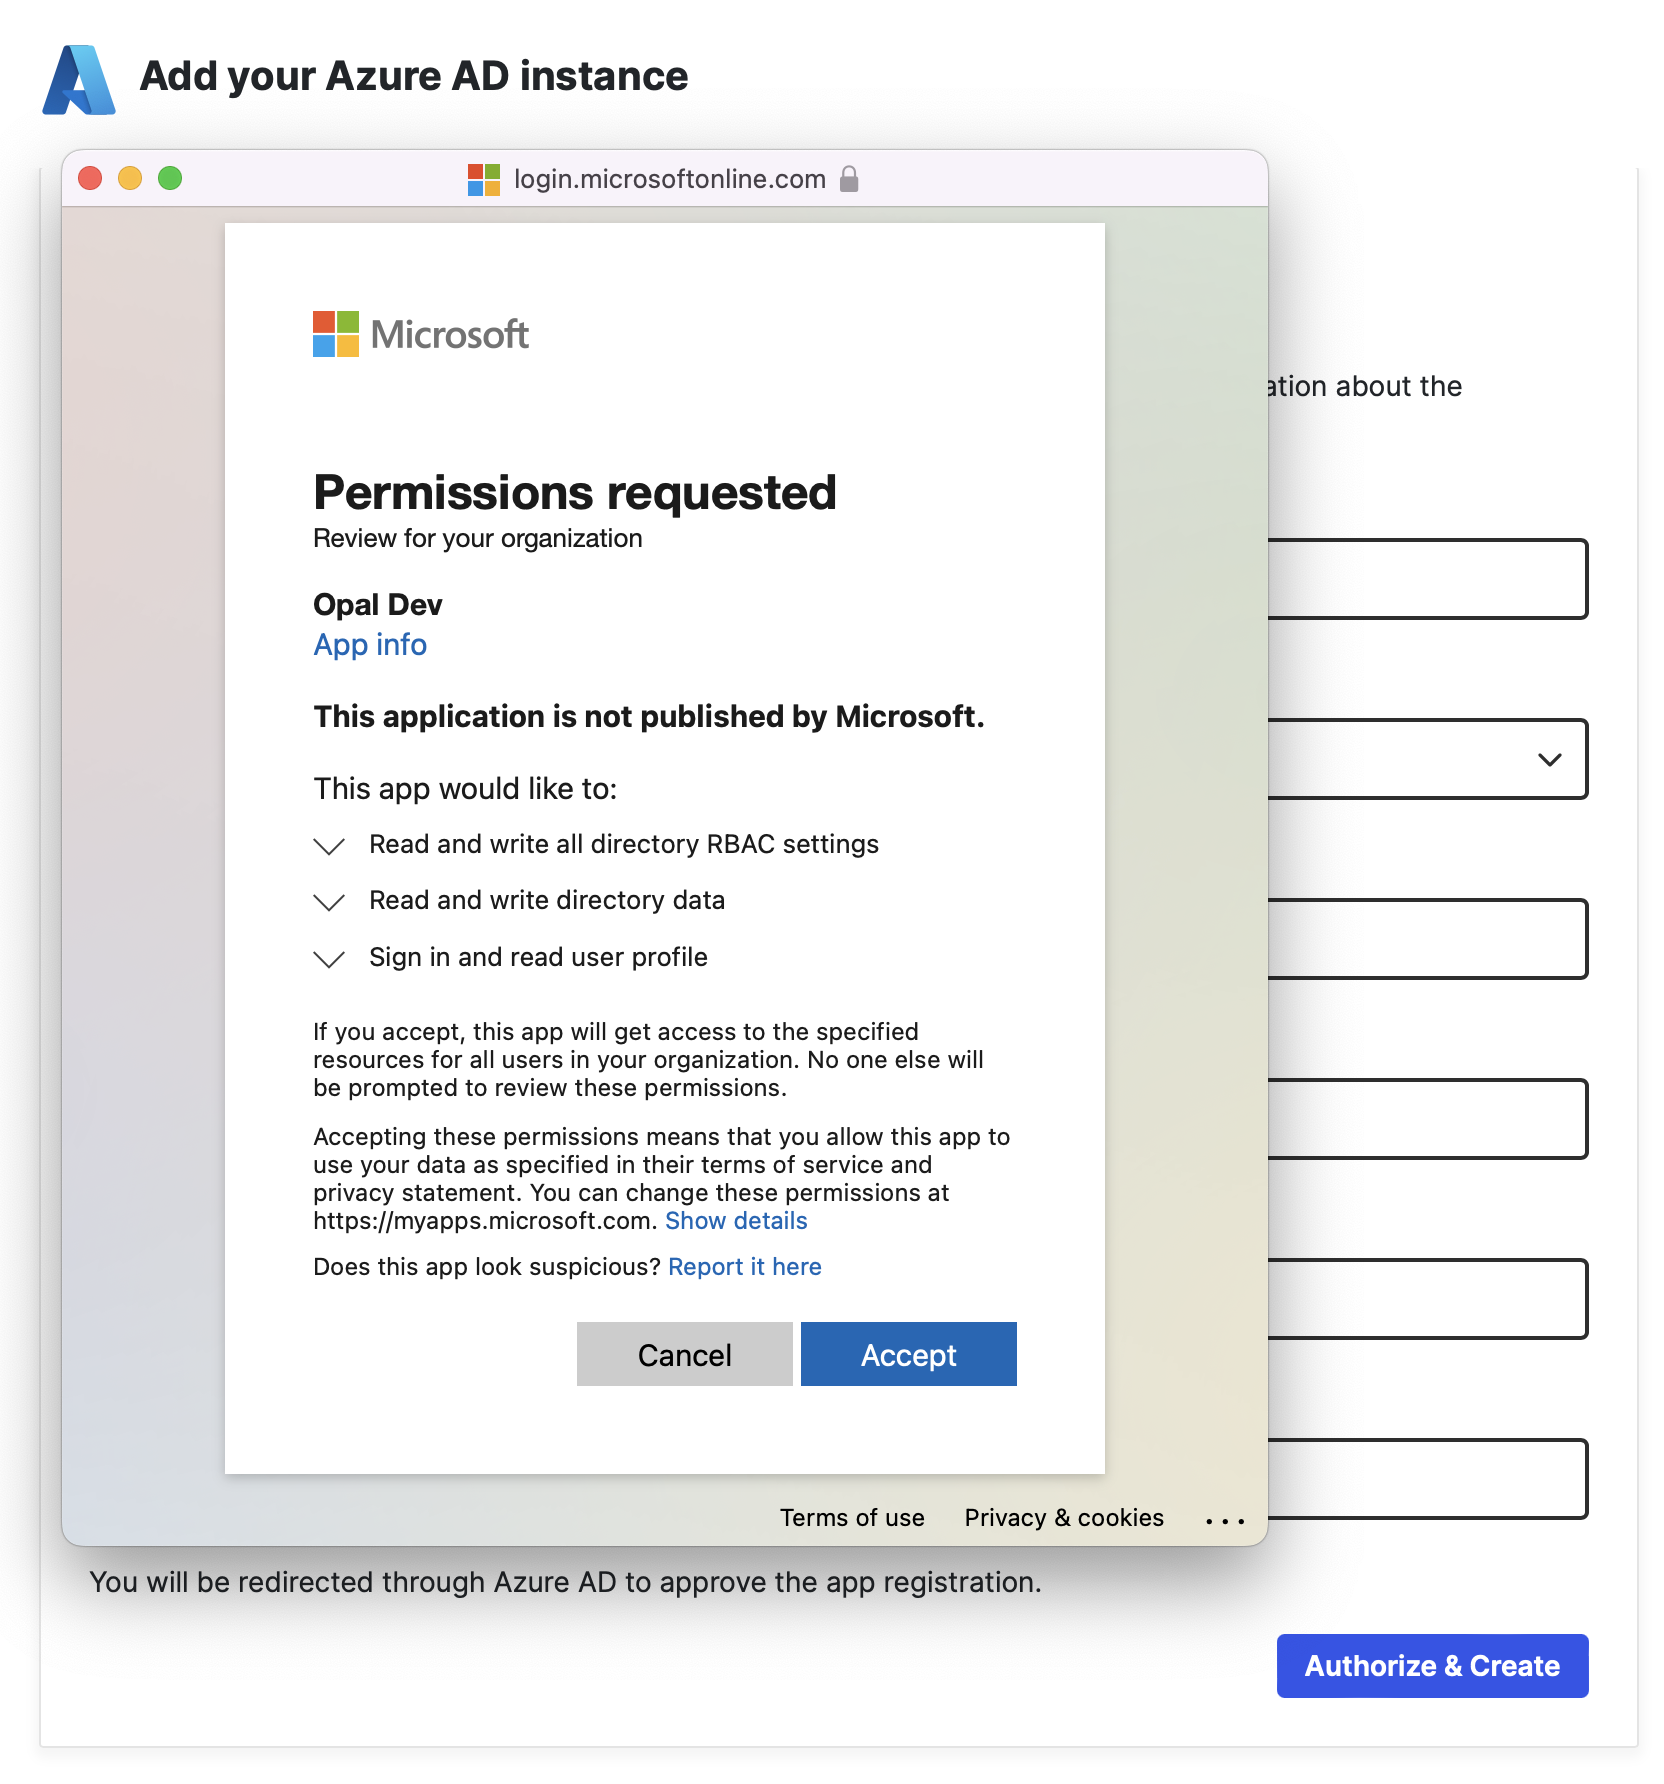Click the Microsoft favicon in the title bar
Viewport: 1664px width, 1784px height.
[x=484, y=180]
